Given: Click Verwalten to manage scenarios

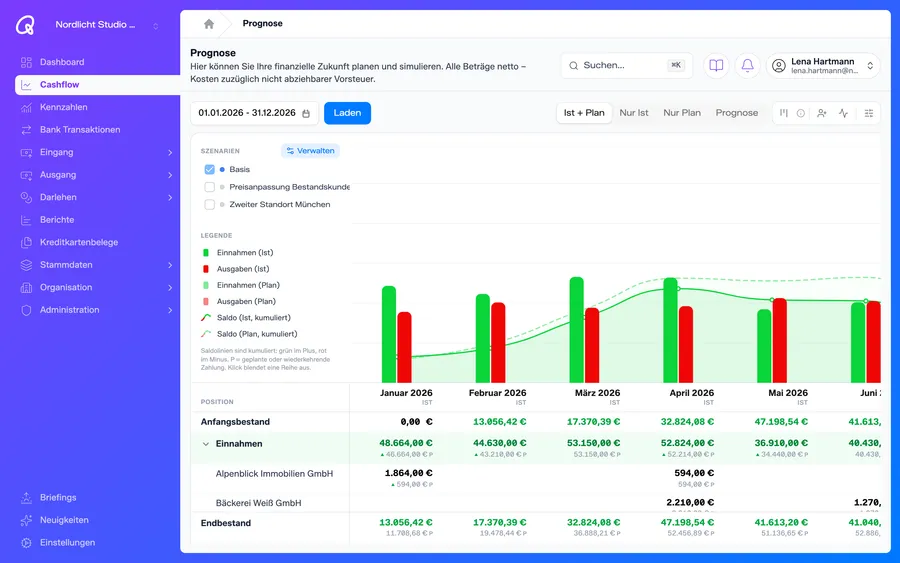Looking at the screenshot, I should pos(311,151).
